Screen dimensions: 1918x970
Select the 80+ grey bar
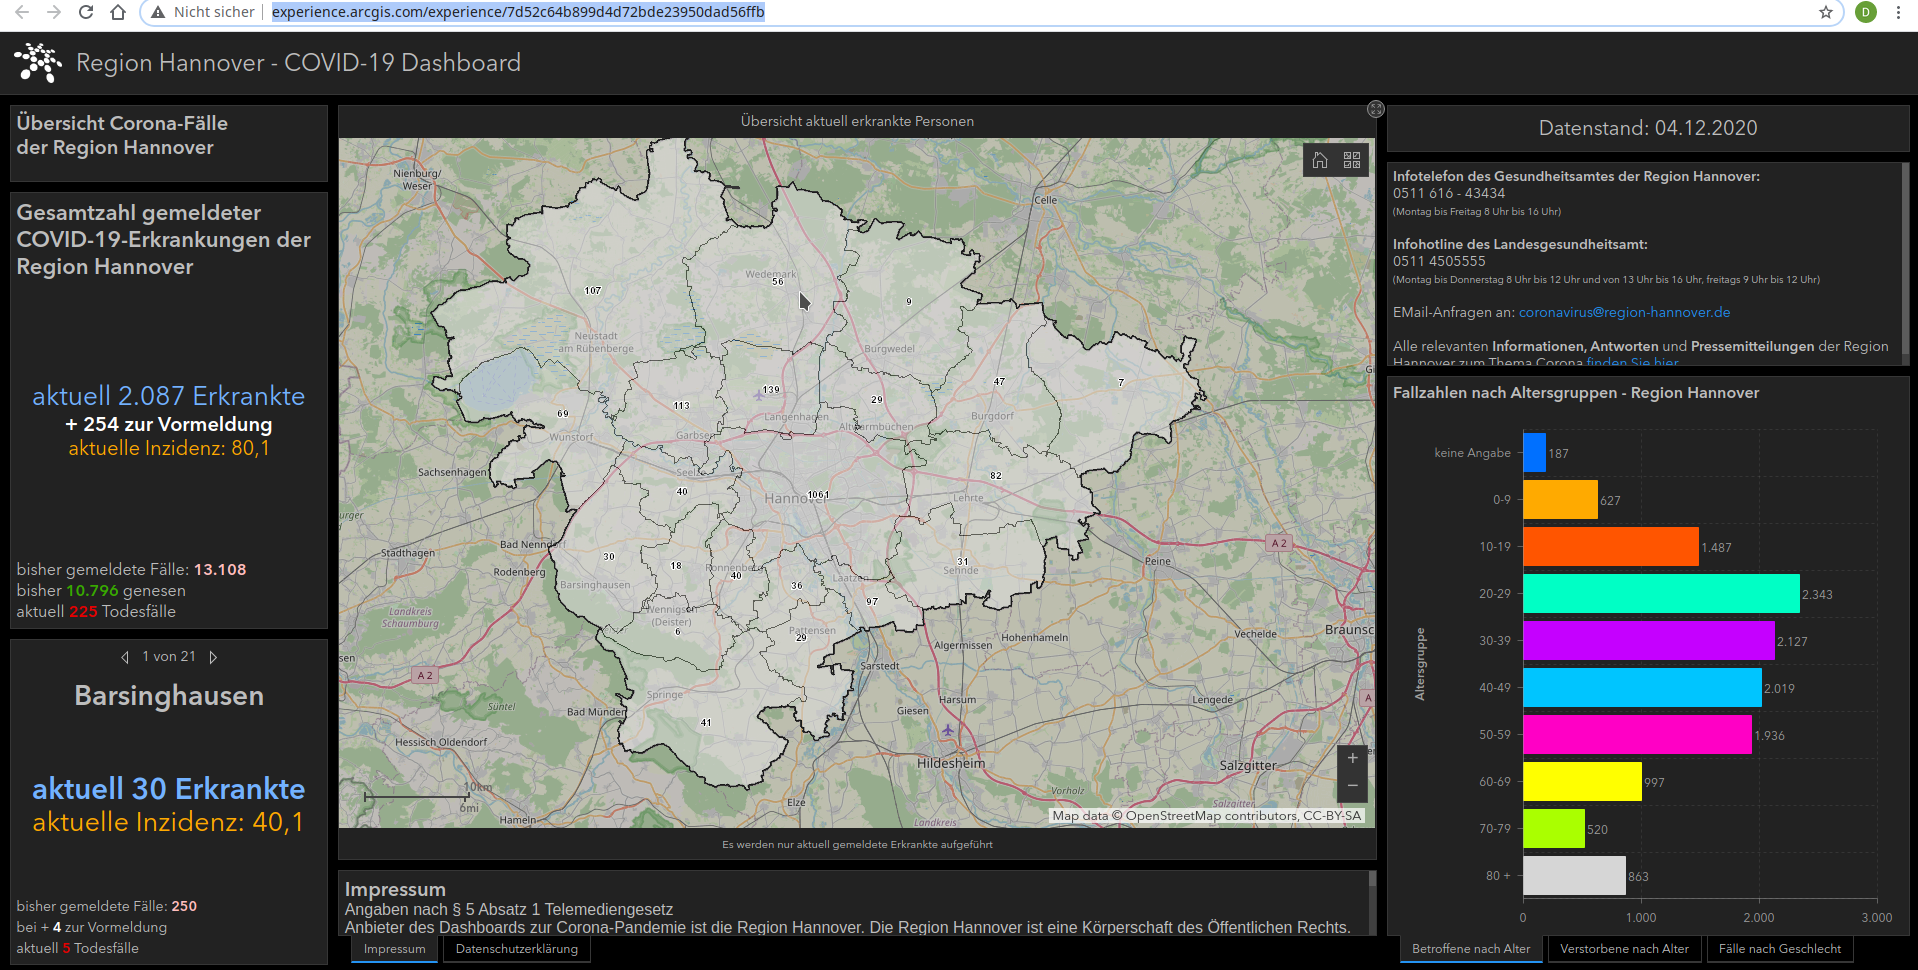click(1574, 876)
